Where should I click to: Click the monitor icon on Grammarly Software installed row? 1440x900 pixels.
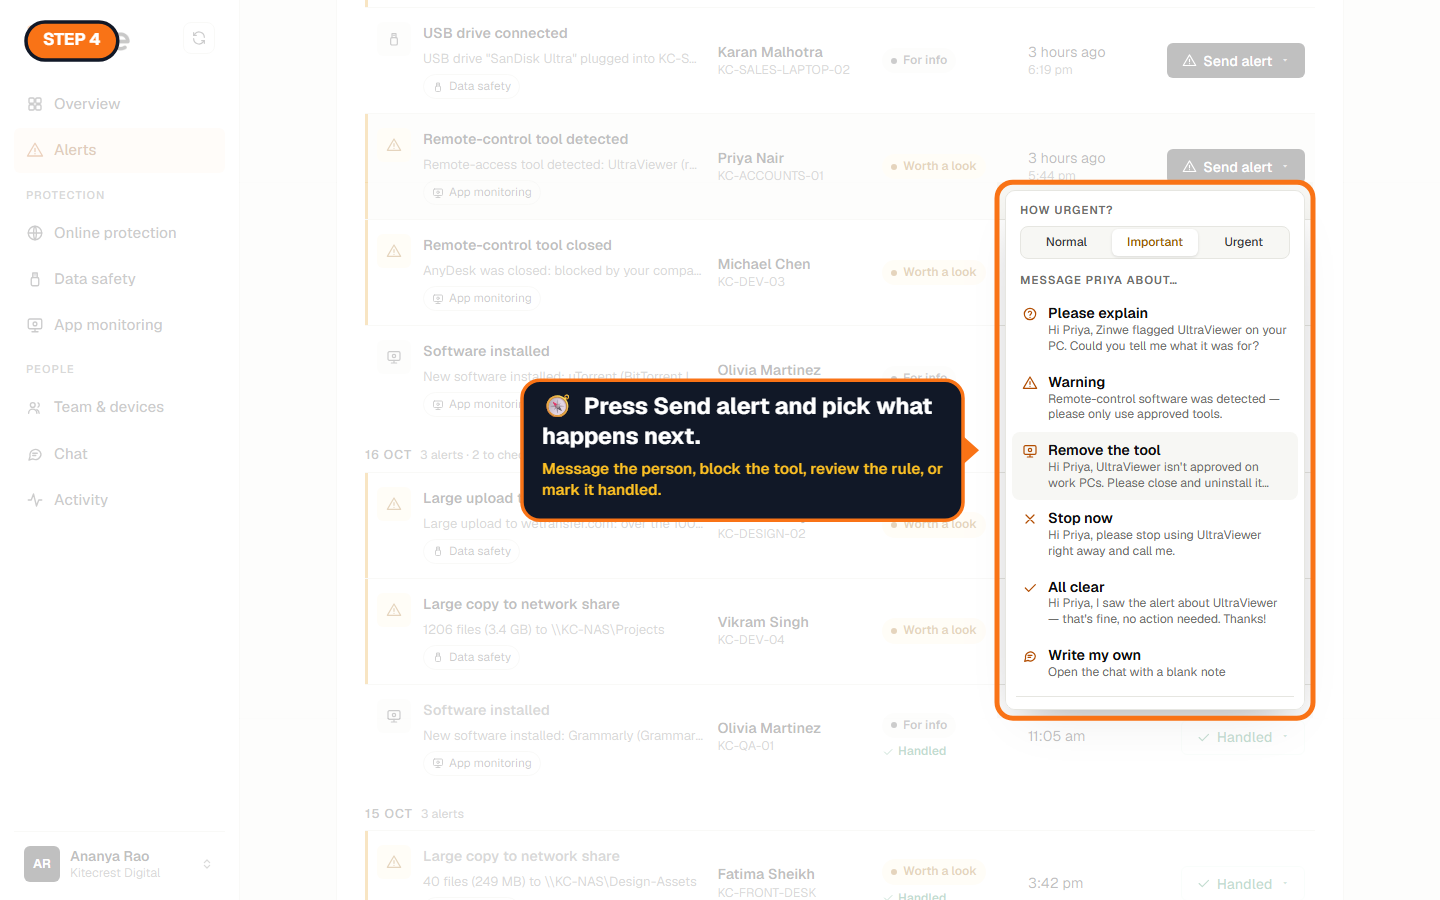click(x=394, y=716)
